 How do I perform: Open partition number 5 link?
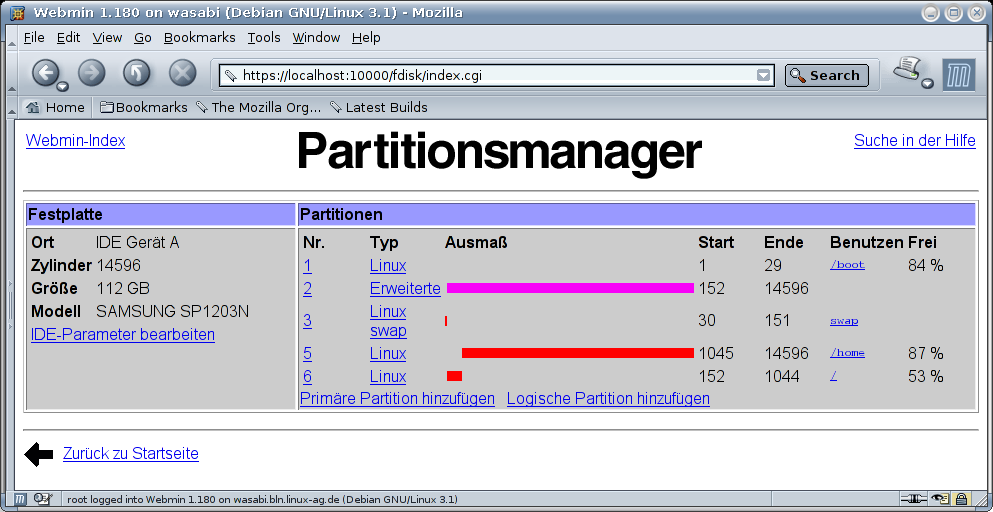click(307, 354)
